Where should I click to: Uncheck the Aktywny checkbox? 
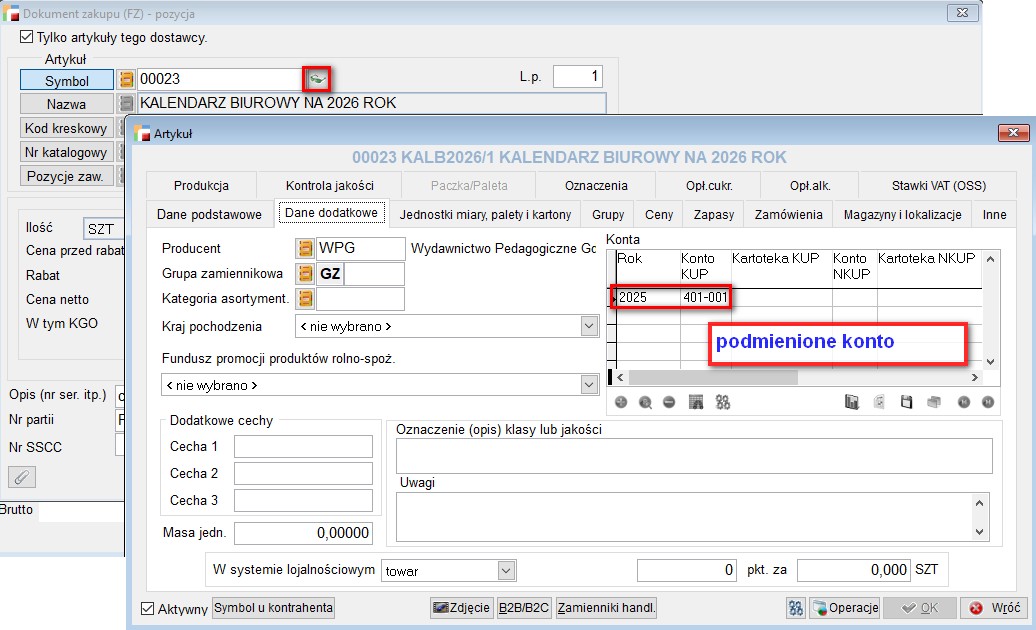tap(148, 608)
